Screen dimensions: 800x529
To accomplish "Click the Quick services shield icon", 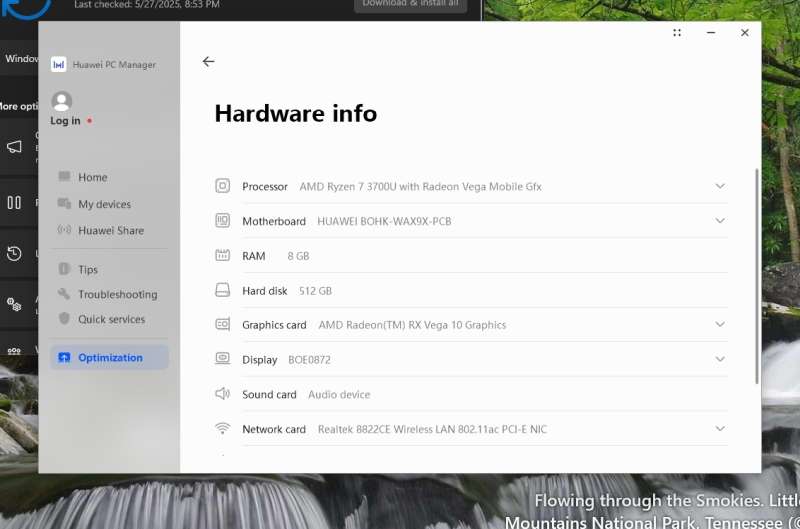I will (x=64, y=318).
